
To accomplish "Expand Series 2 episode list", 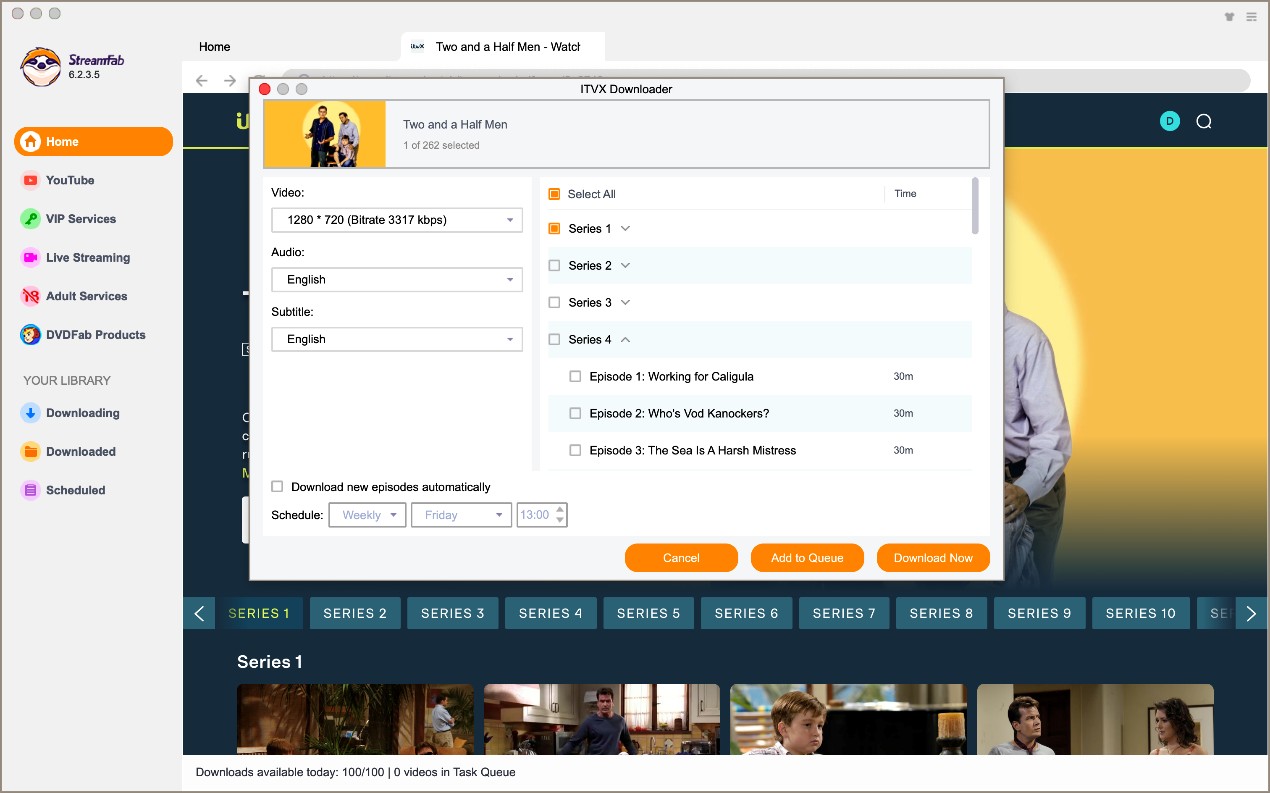I will pyautogui.click(x=626, y=266).
